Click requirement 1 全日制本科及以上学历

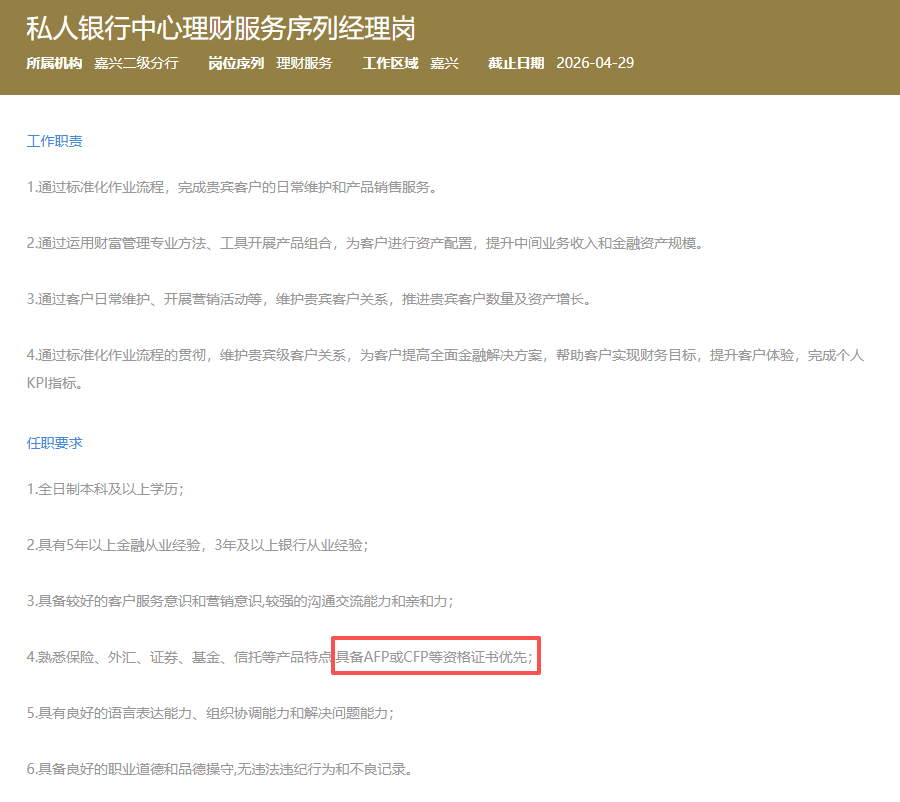(x=105, y=489)
